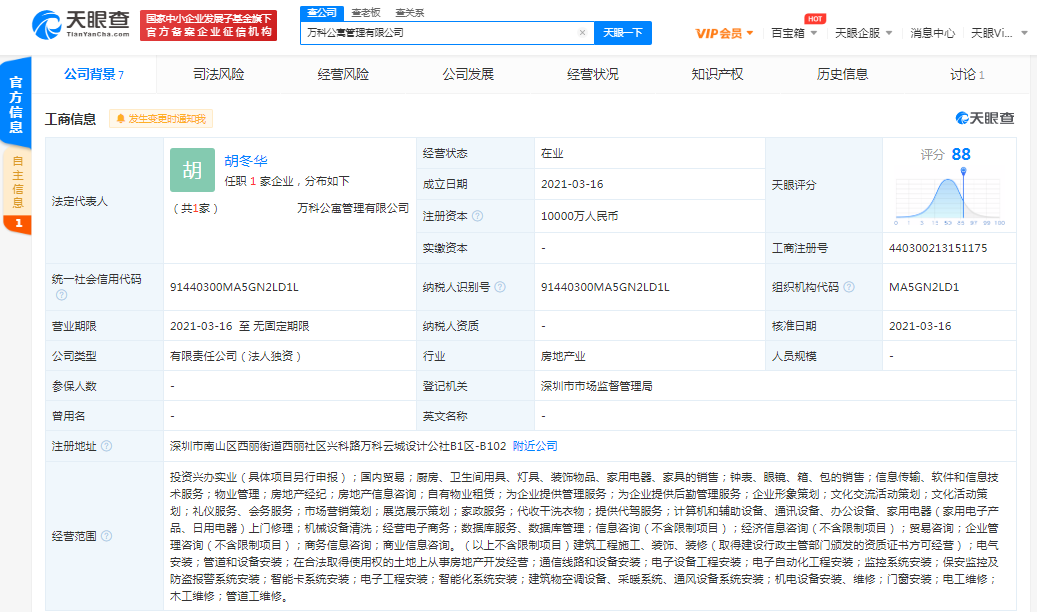Screen dimensions: 1037x612
Task: Click the help icon next to 注册地址
Action: tap(106, 446)
